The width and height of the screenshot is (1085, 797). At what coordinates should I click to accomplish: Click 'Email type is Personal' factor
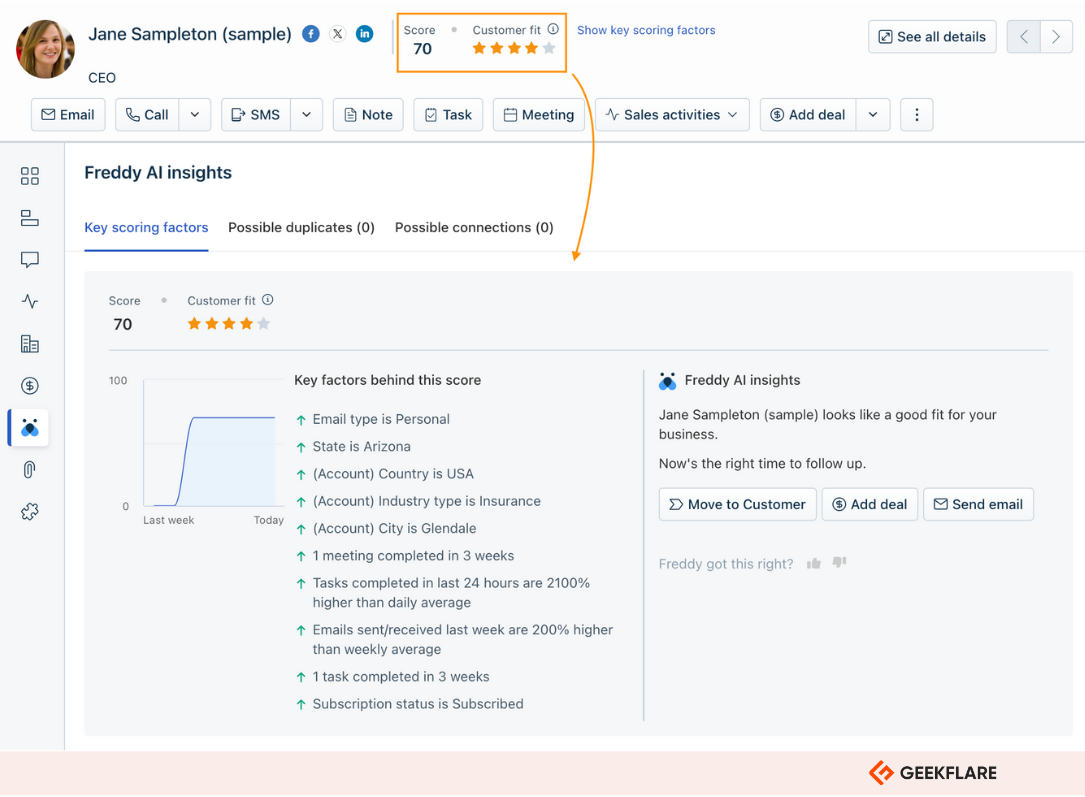(x=381, y=419)
